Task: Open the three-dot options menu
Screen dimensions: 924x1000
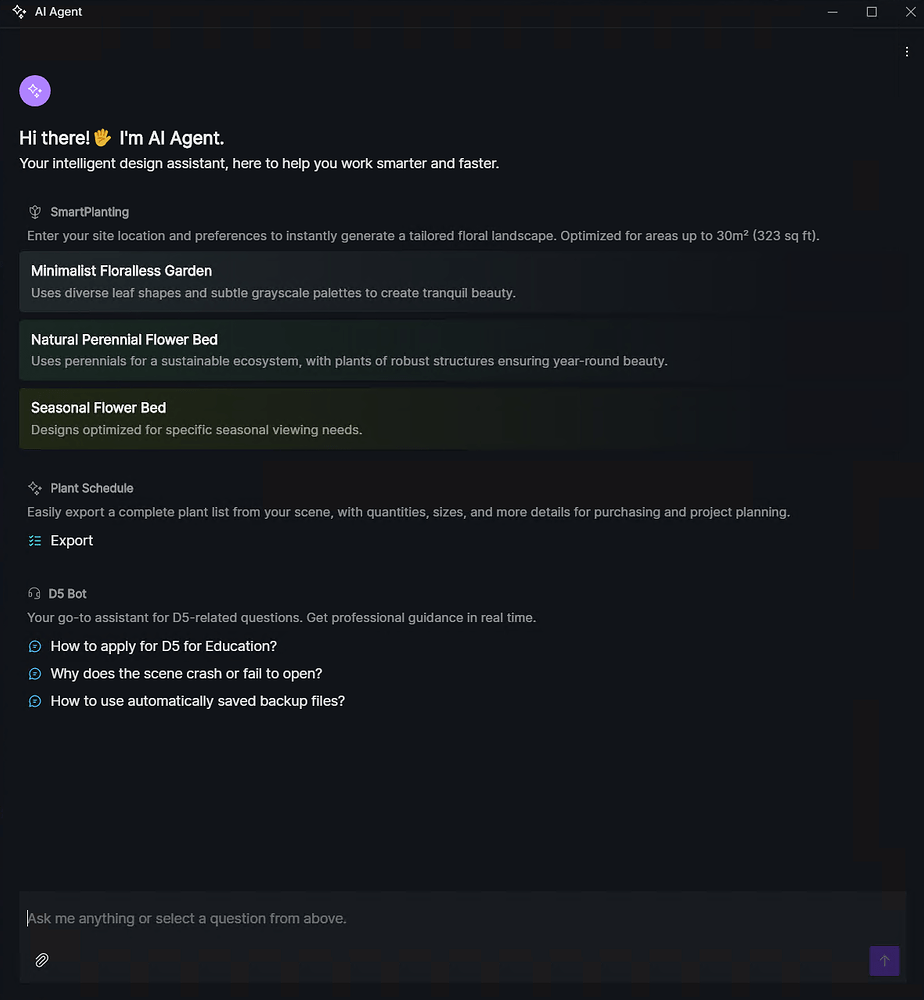Action: coord(907,50)
